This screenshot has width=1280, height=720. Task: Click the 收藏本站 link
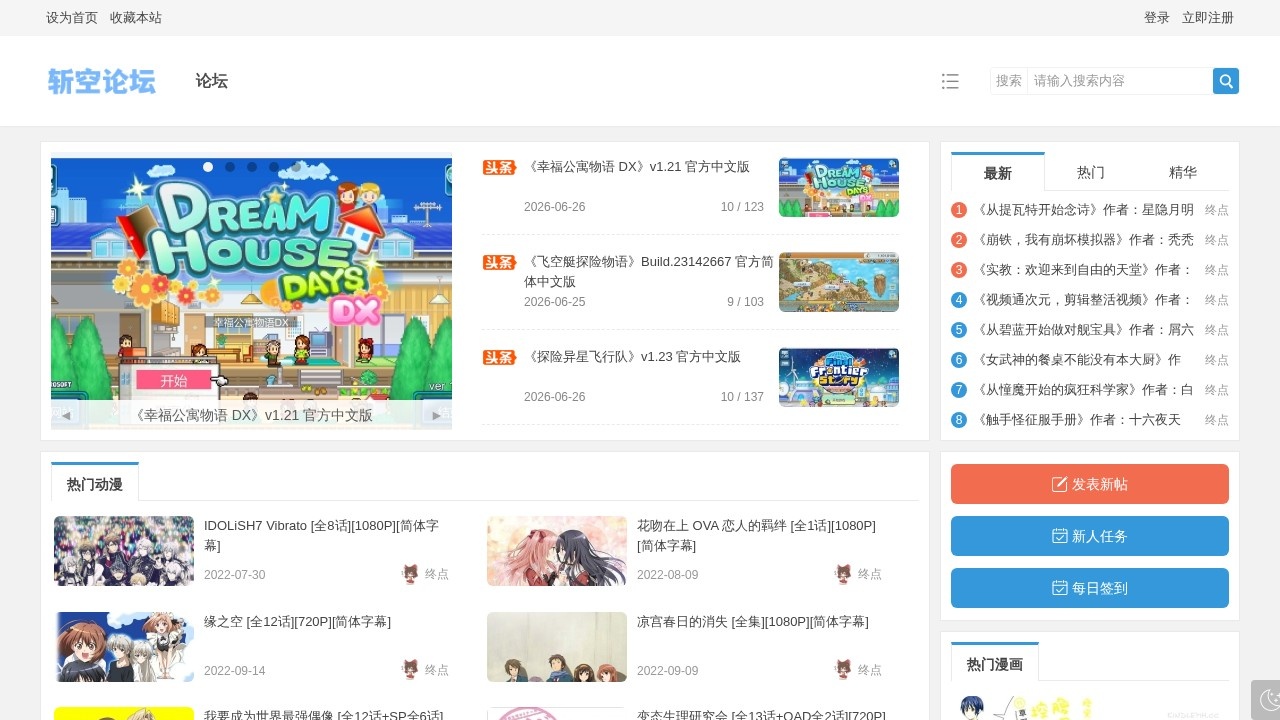[x=136, y=18]
